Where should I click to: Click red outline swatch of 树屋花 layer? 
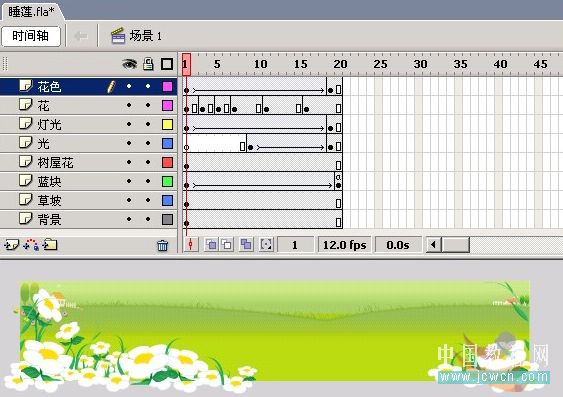tap(167, 163)
